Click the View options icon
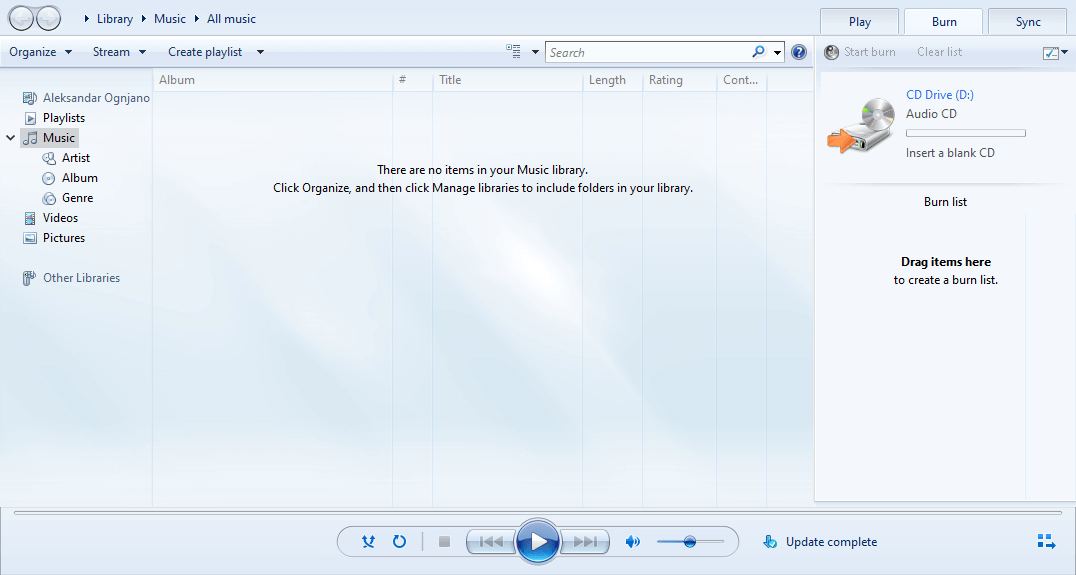The width and height of the screenshot is (1076, 575). coord(513,51)
